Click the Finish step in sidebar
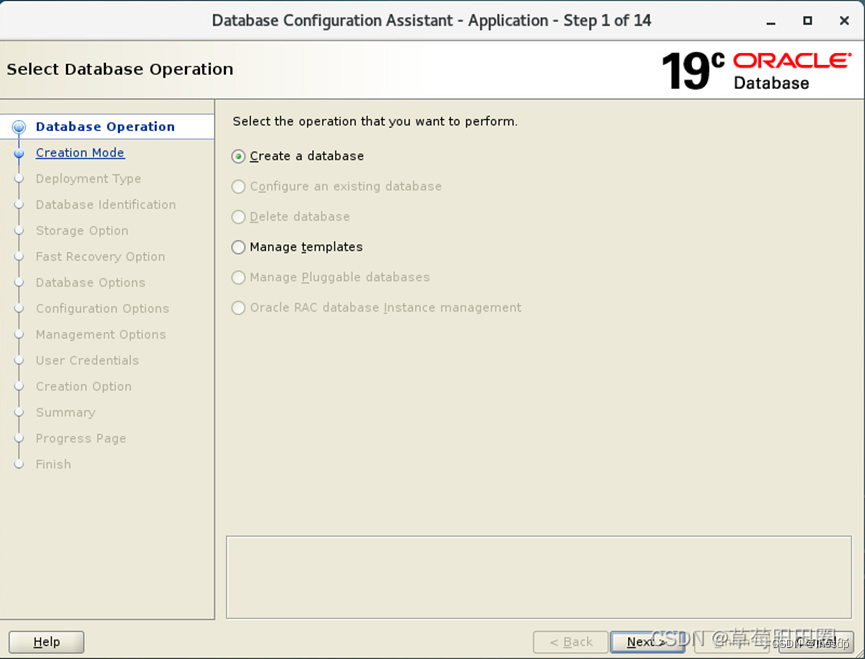The height and width of the screenshot is (659, 865). coord(54,464)
